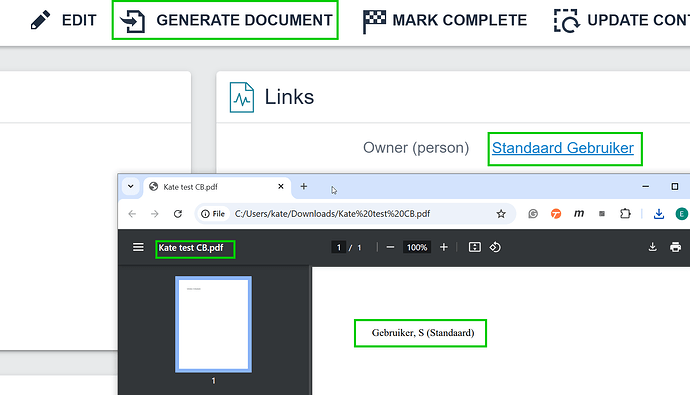The height and width of the screenshot is (395, 690).
Task: Open a new browser tab
Action: (x=304, y=187)
